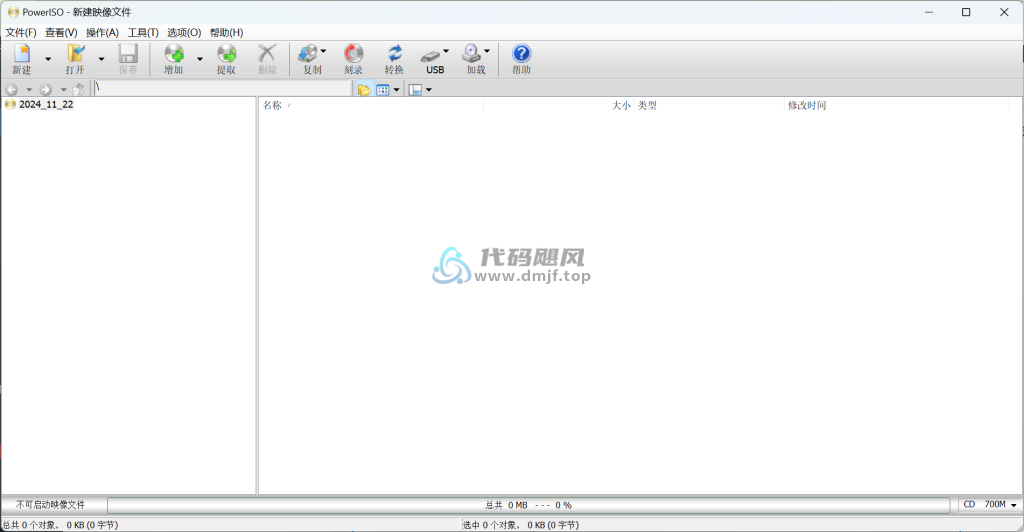Sort by the 大小 column header

[558, 105]
